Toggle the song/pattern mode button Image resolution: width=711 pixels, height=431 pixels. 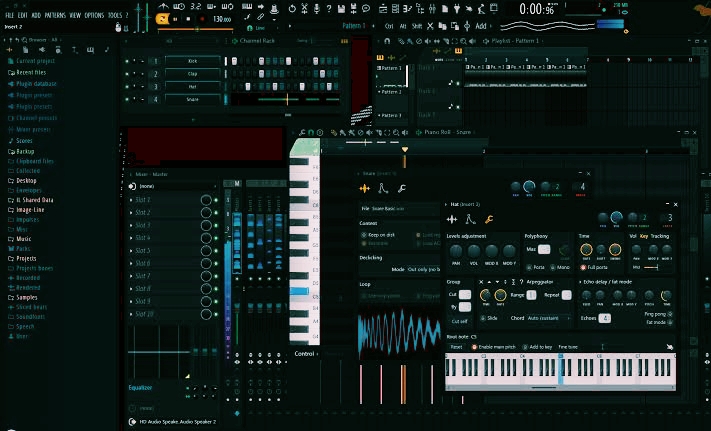pos(162,19)
